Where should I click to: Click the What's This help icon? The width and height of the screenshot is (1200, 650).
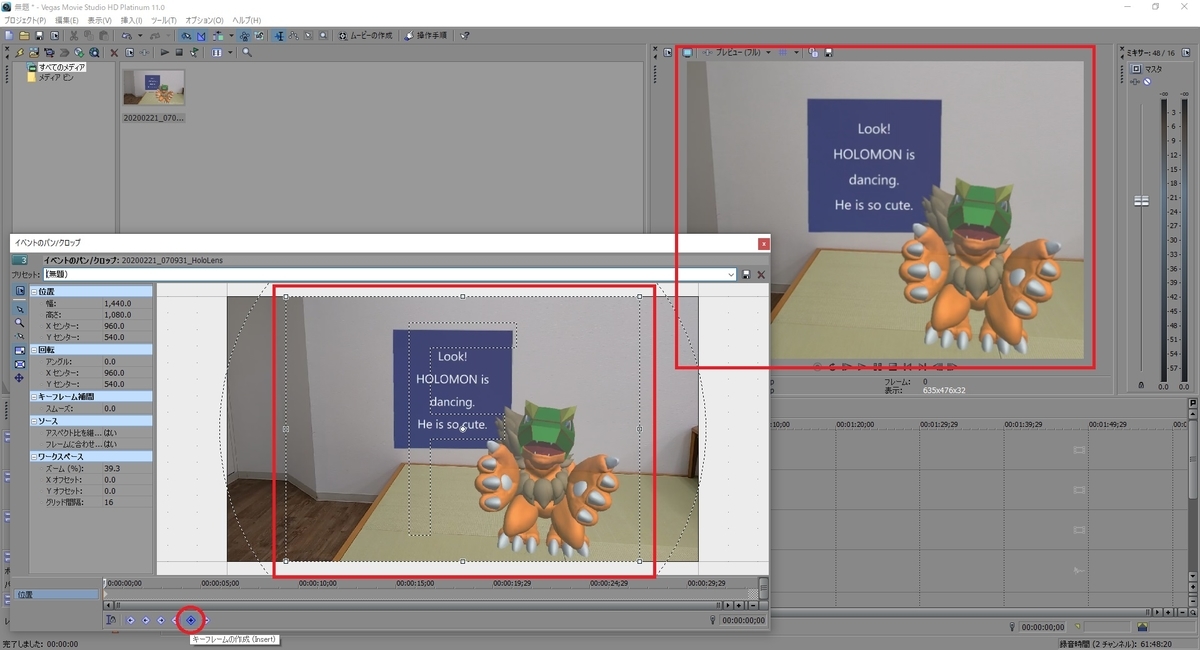click(464, 35)
